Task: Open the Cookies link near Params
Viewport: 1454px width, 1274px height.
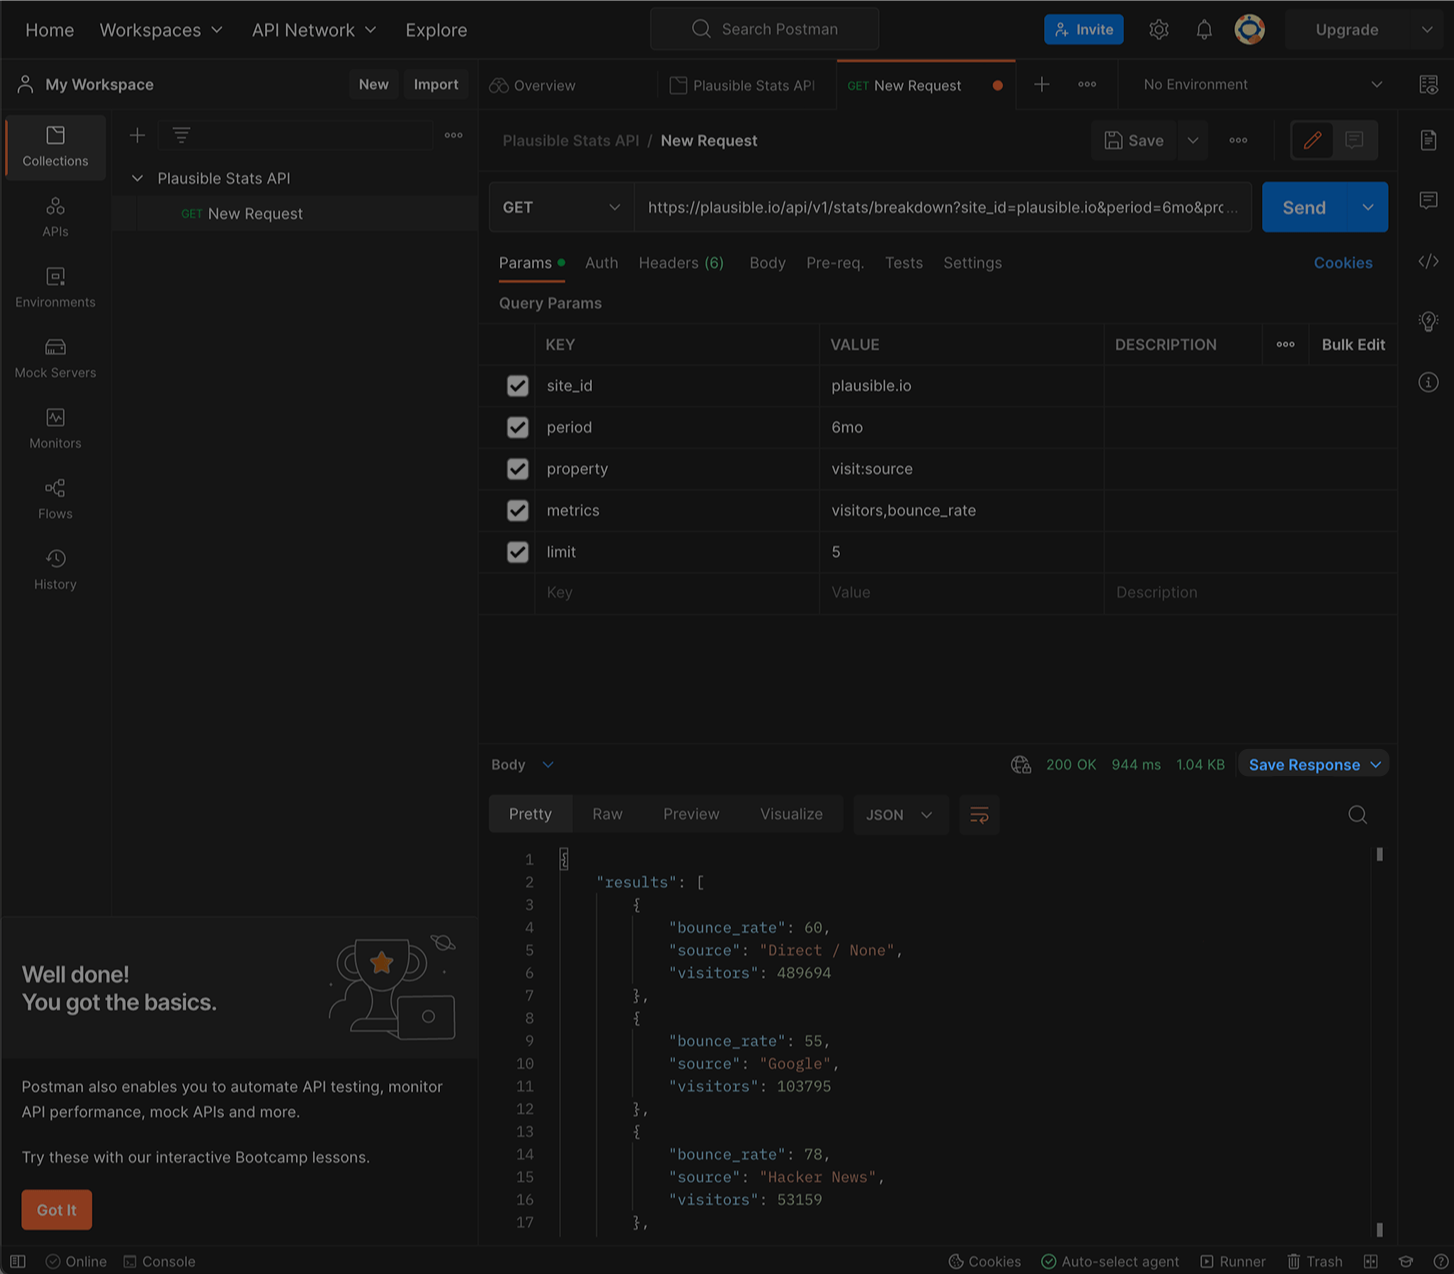Action: (x=1343, y=263)
